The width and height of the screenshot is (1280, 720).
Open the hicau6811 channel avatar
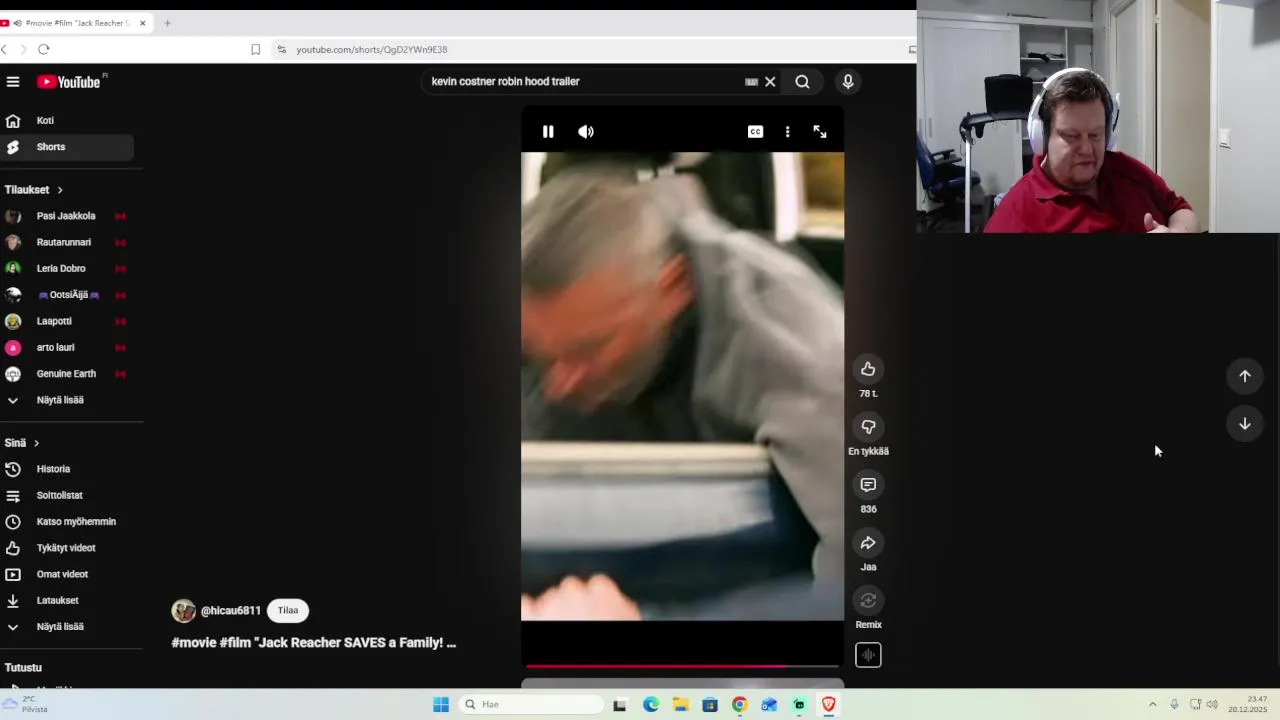tap(184, 611)
